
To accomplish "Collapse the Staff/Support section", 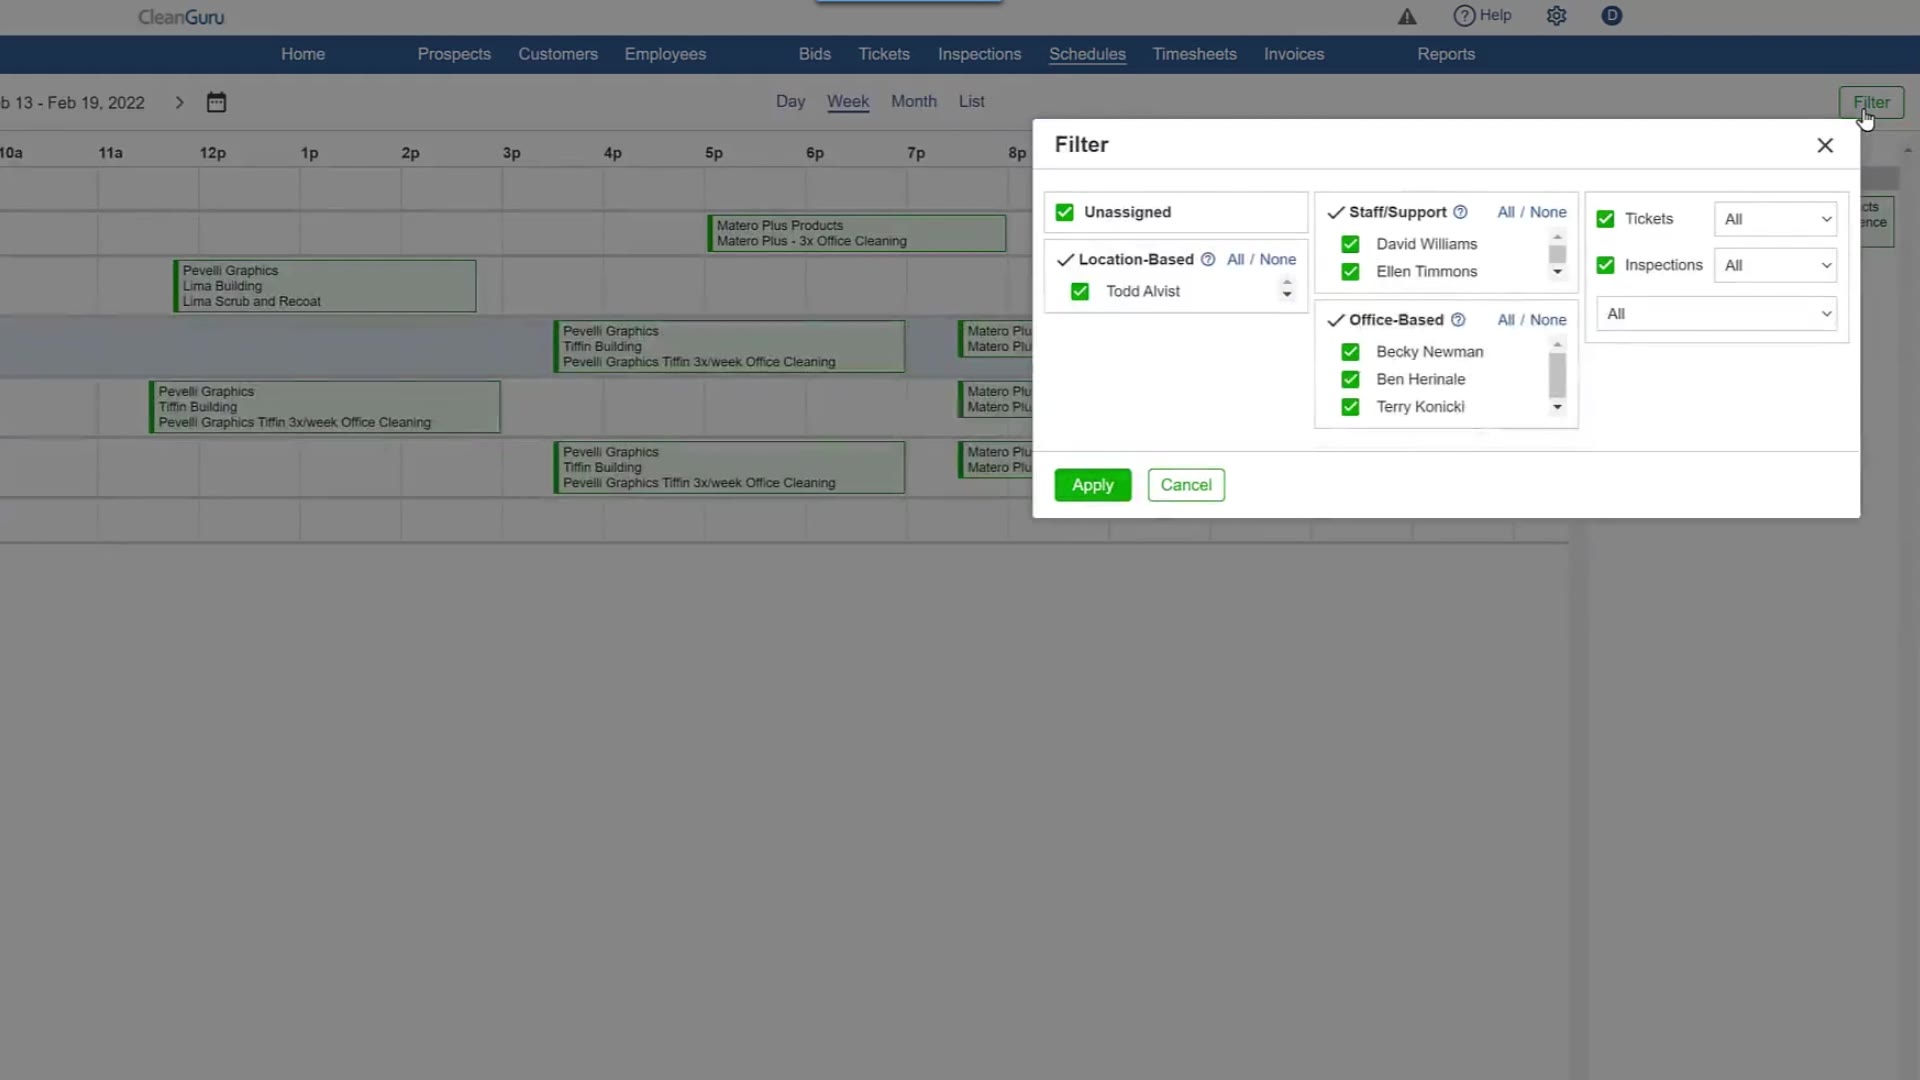I will (x=1336, y=213).
